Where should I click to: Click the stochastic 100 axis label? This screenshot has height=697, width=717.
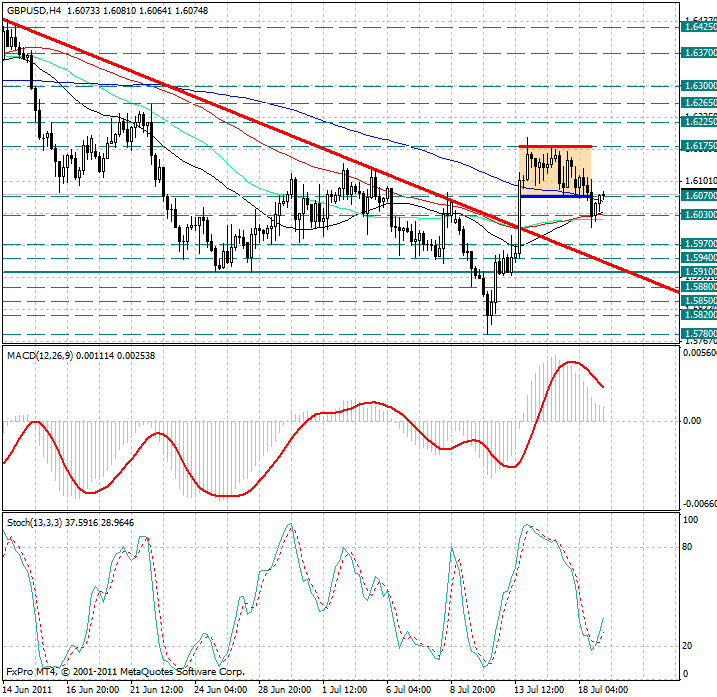(x=690, y=520)
